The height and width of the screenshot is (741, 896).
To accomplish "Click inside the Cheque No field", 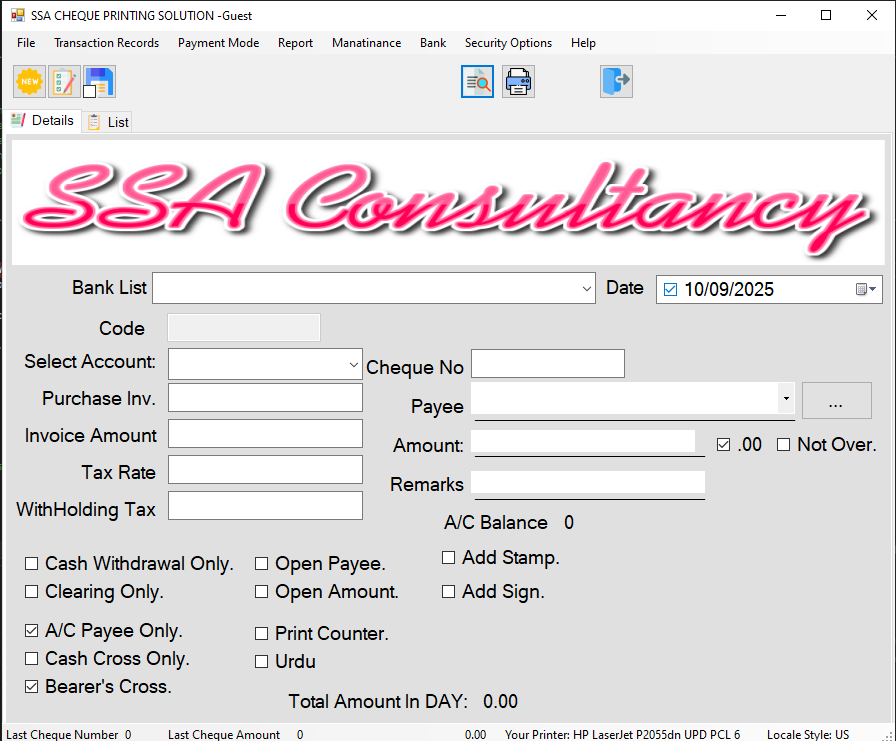I will tap(547, 363).
